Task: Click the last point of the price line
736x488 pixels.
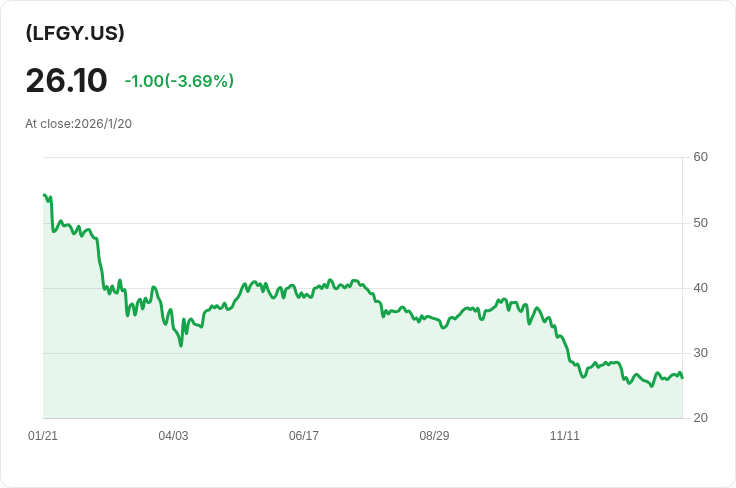Action: pos(682,377)
